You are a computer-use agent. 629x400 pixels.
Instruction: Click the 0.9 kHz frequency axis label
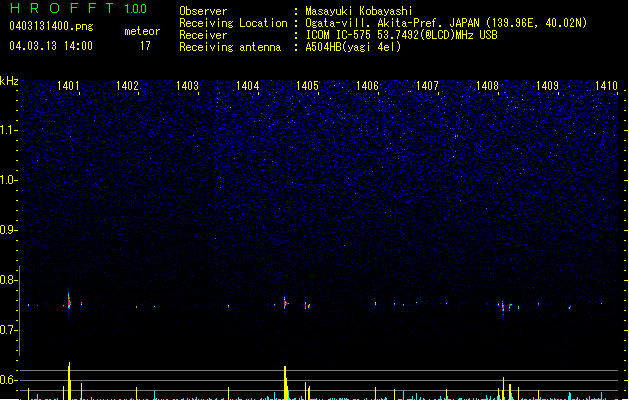(8, 230)
